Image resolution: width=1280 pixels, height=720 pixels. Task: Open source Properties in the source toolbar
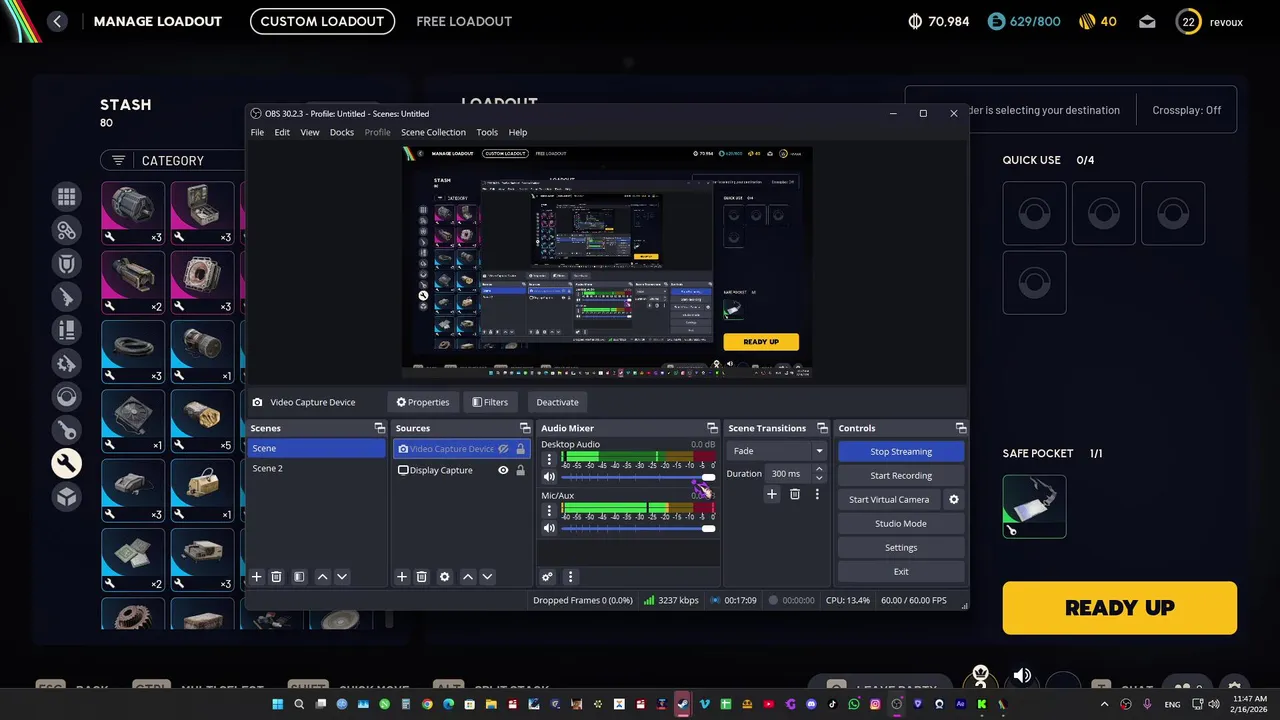(423, 402)
